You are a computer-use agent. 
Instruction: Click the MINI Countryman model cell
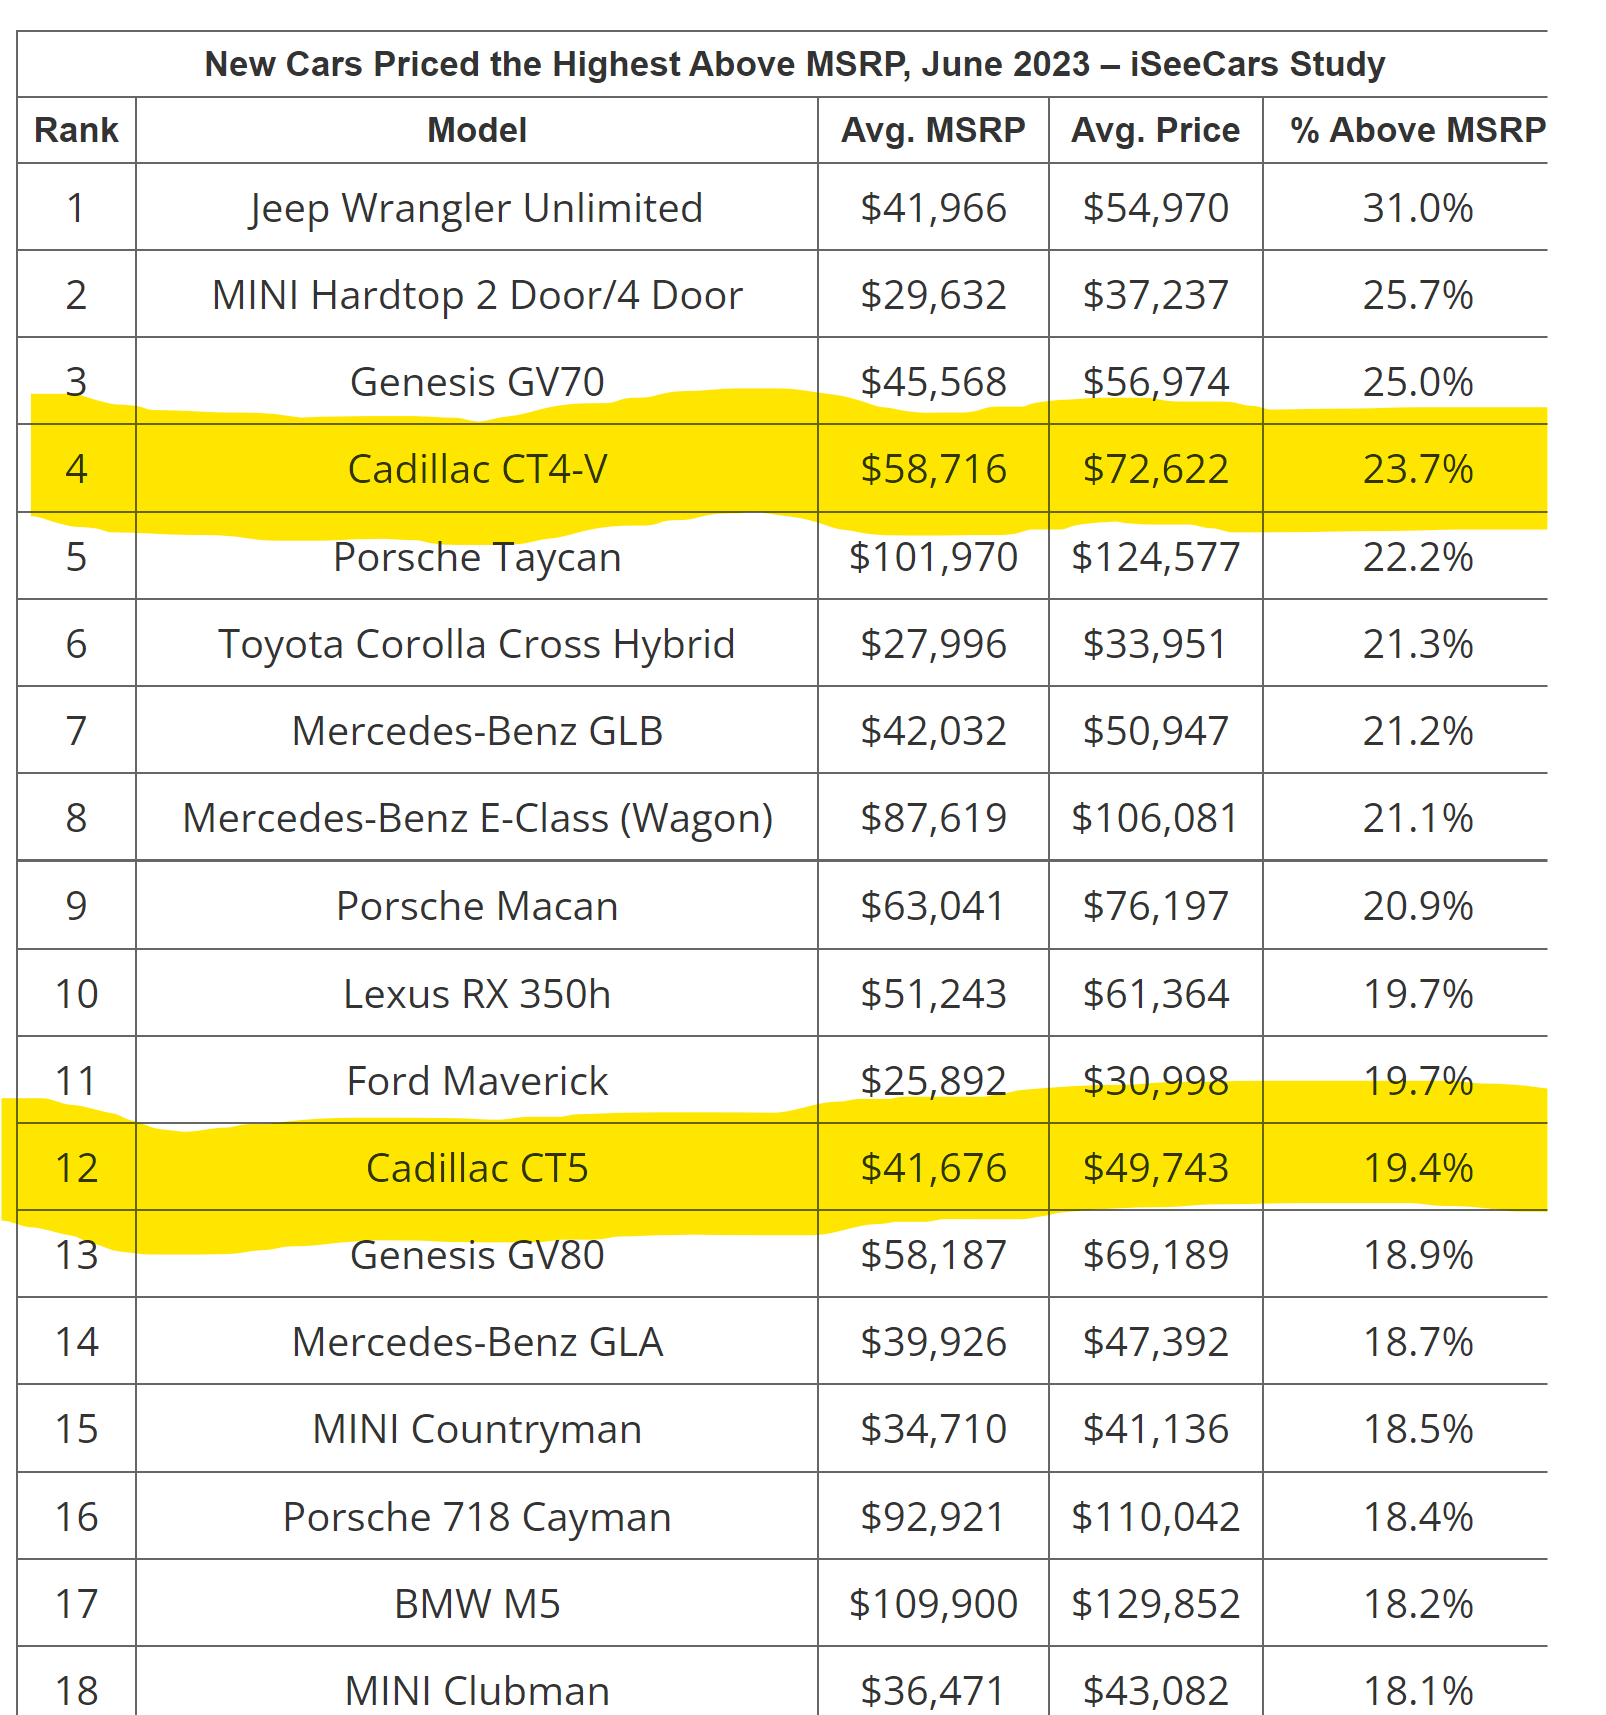tap(477, 1429)
